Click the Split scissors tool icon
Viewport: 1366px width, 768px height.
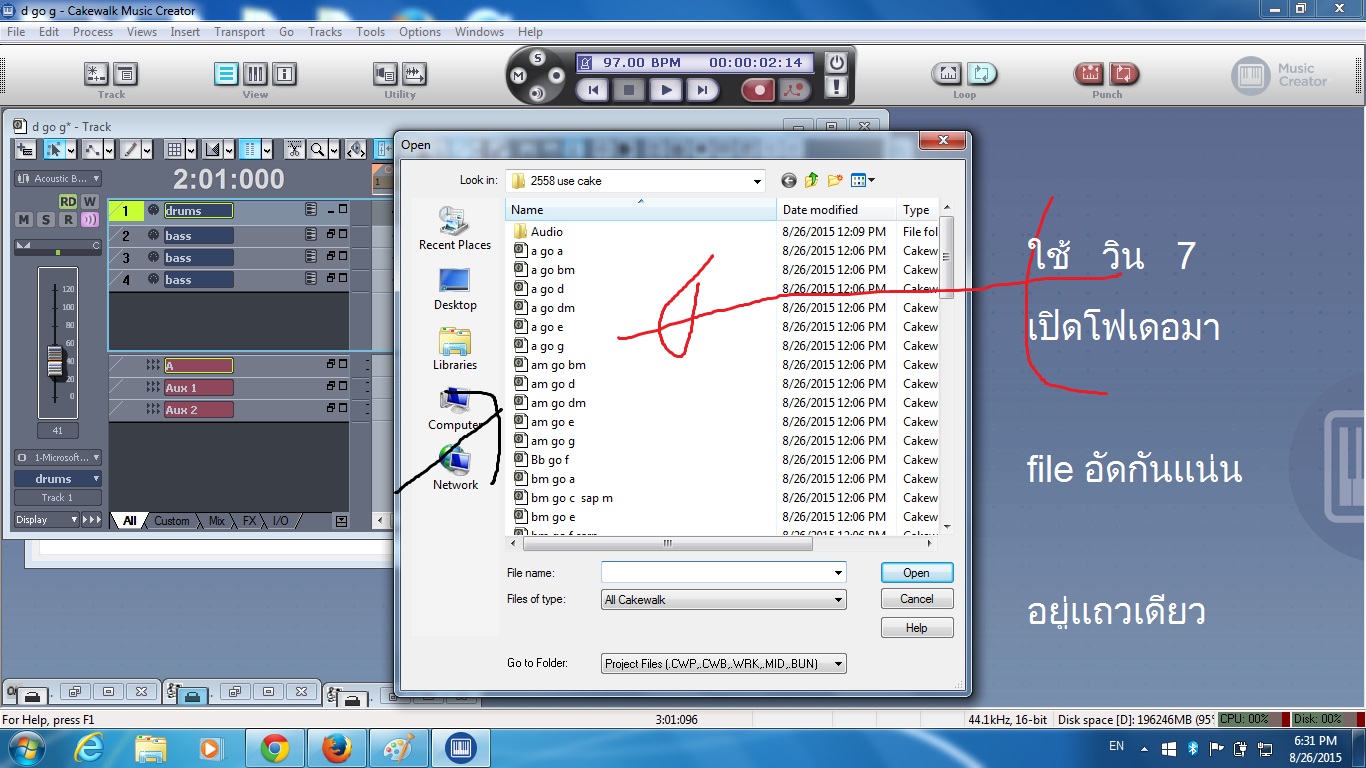294,149
